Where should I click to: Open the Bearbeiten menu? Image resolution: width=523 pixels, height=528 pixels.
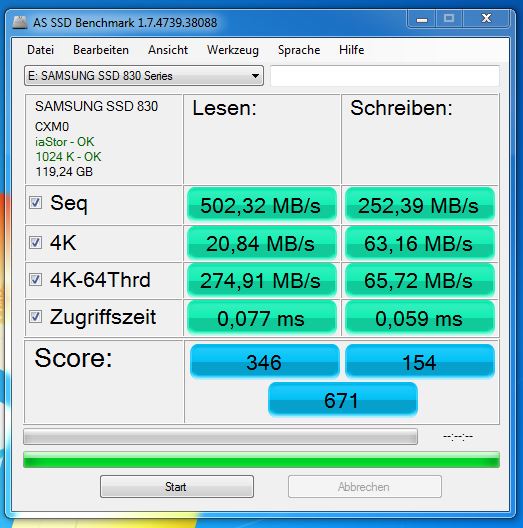tap(101, 50)
